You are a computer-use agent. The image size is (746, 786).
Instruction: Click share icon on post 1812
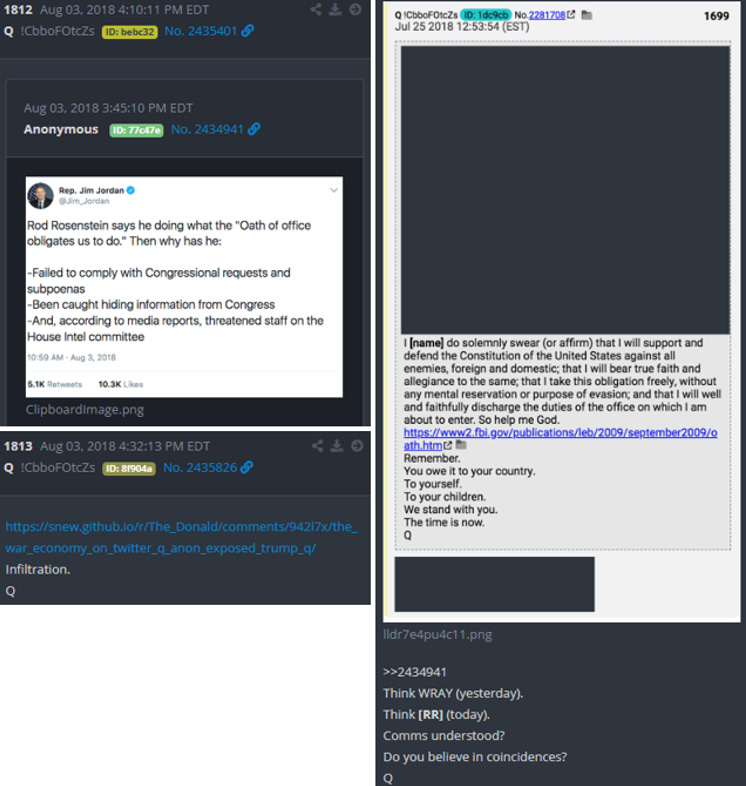coord(316,10)
